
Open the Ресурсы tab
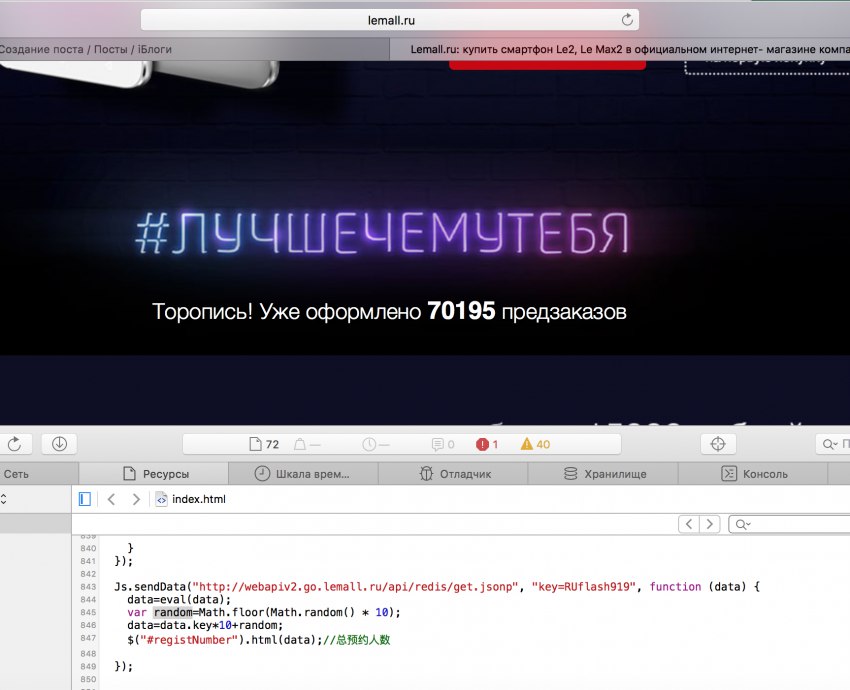154,474
